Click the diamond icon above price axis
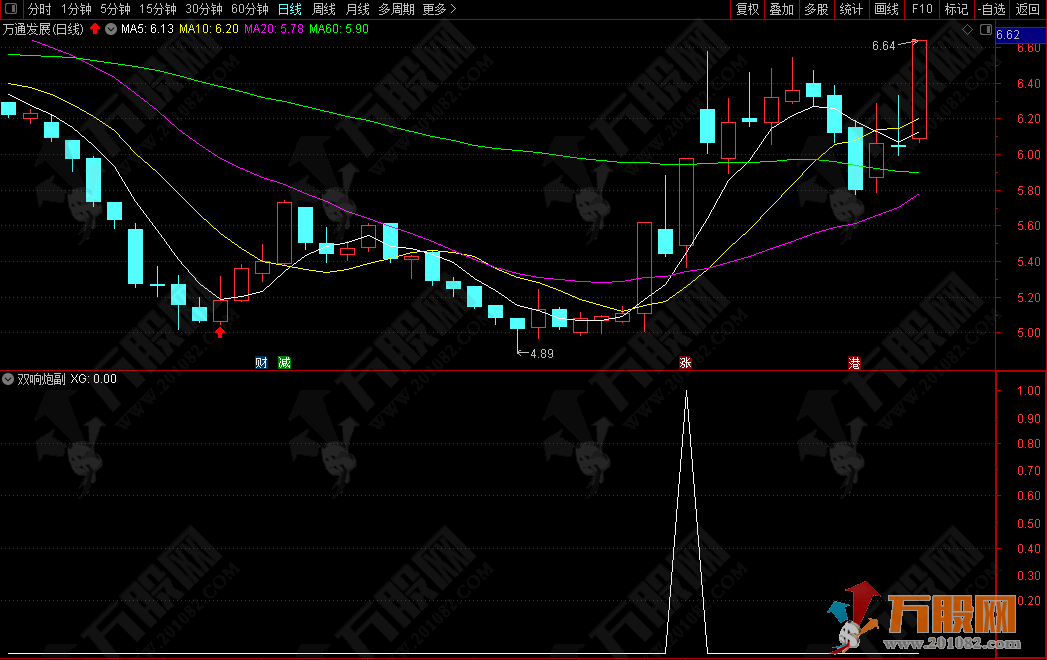1047x660 pixels. (967, 29)
